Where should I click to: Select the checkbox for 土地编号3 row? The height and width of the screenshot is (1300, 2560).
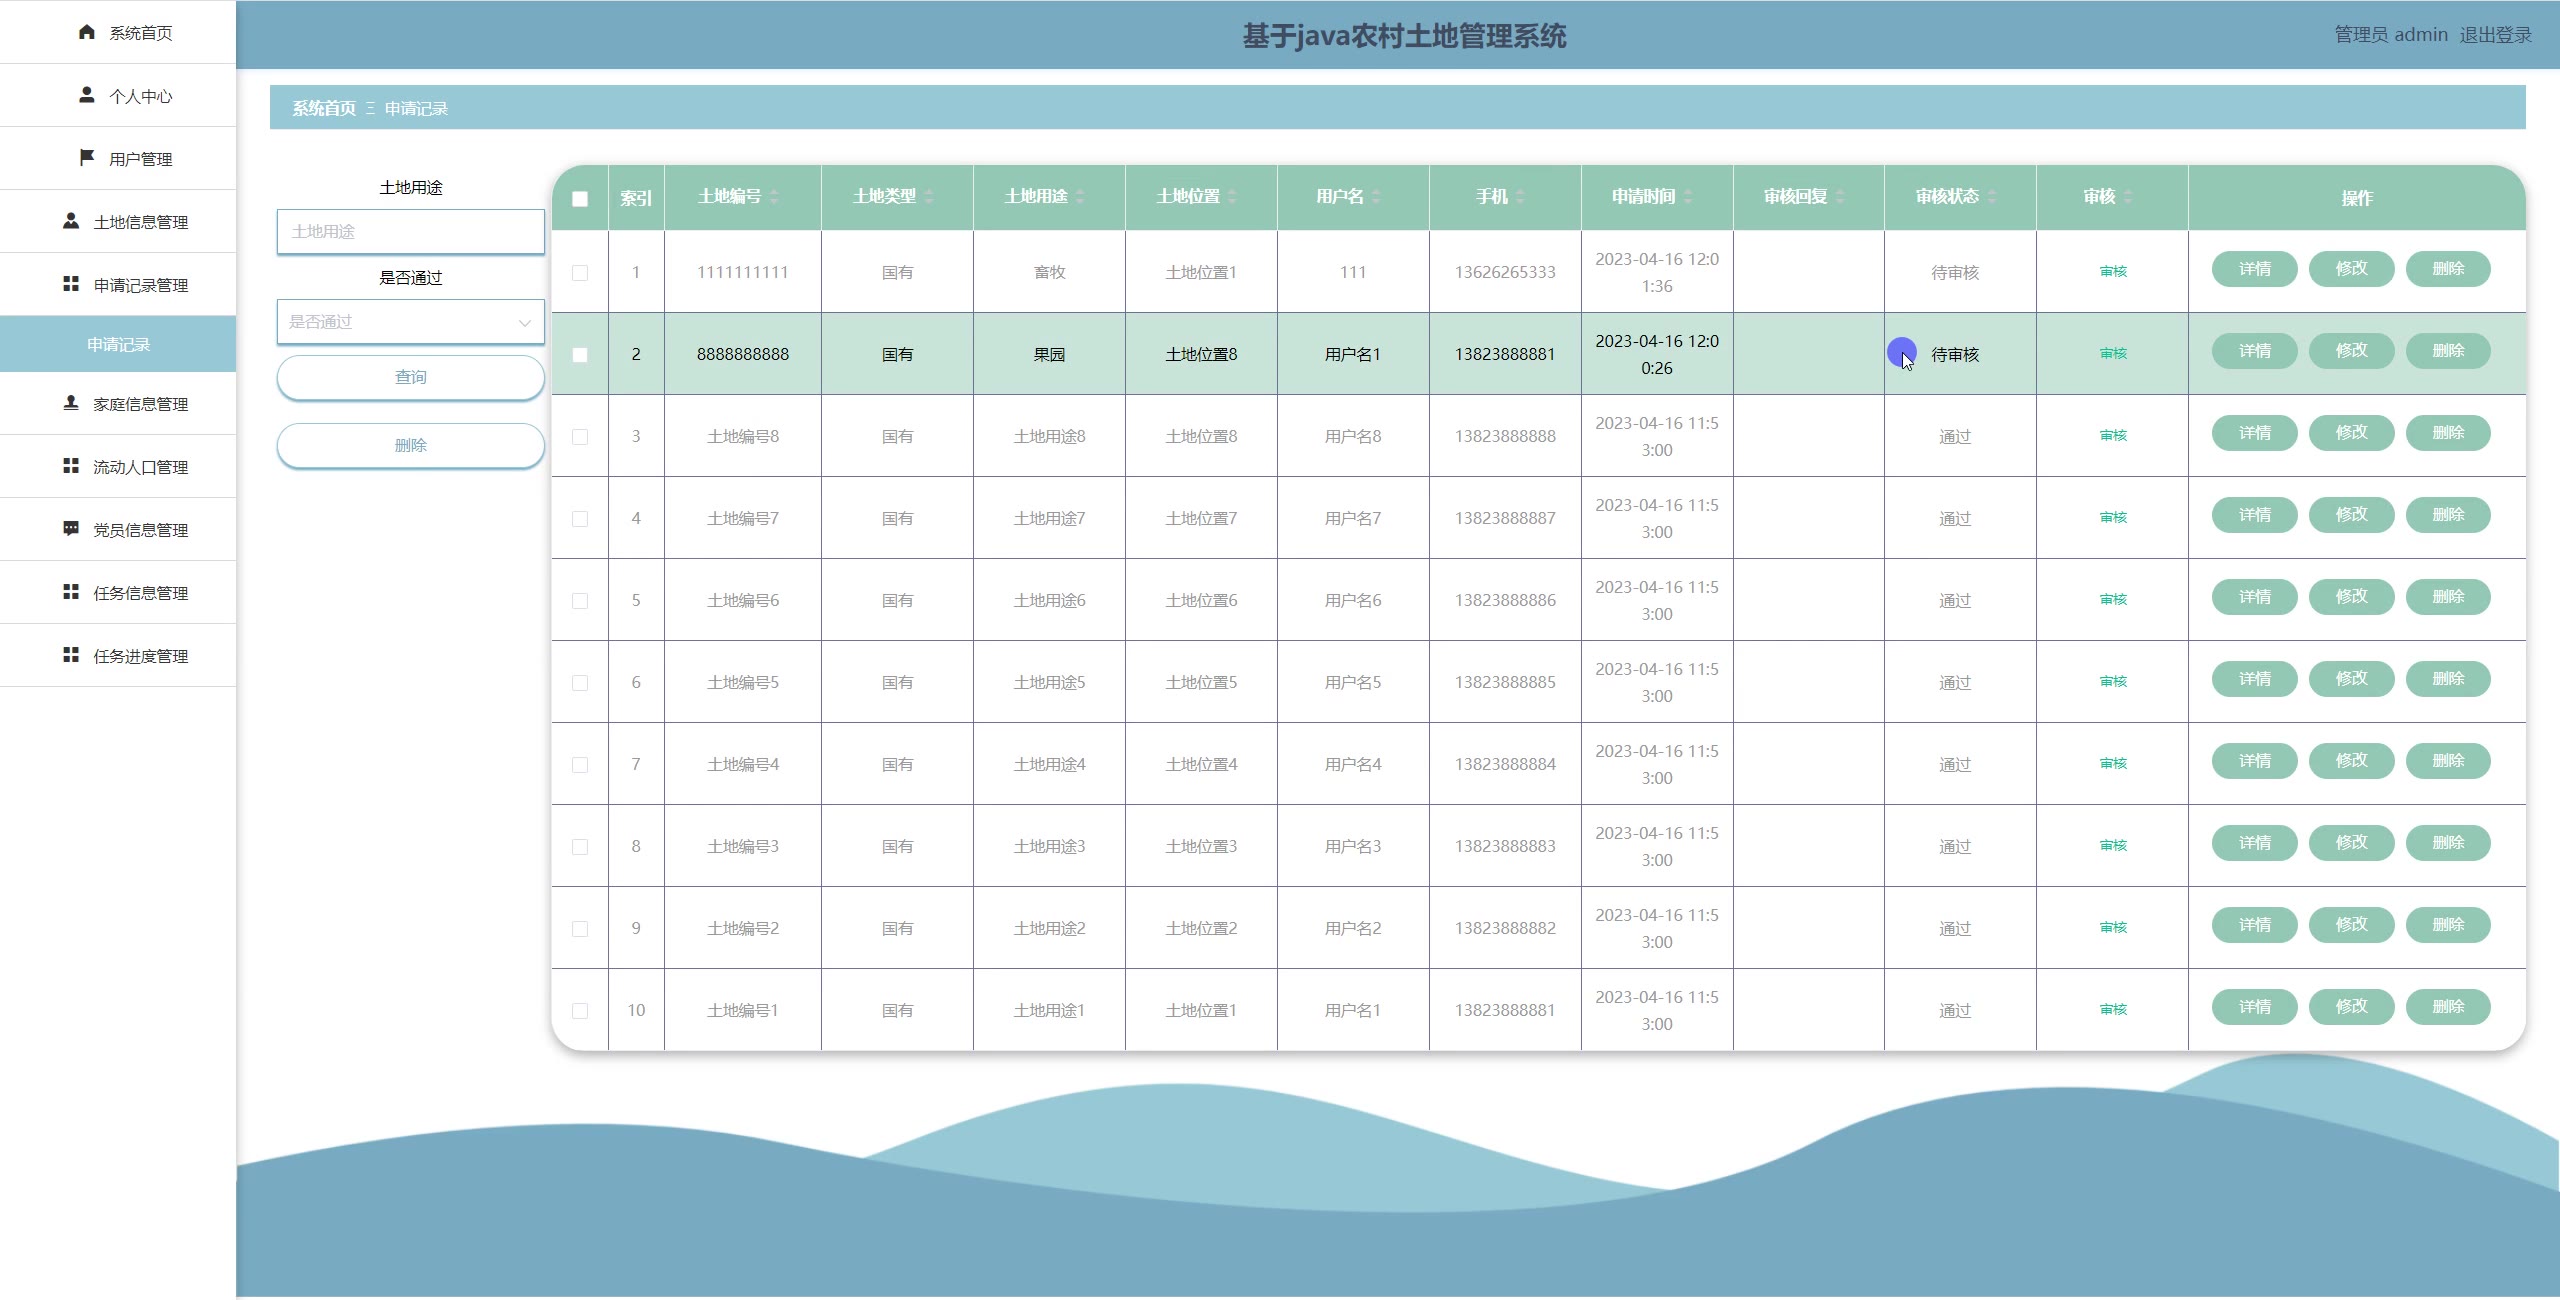click(580, 846)
